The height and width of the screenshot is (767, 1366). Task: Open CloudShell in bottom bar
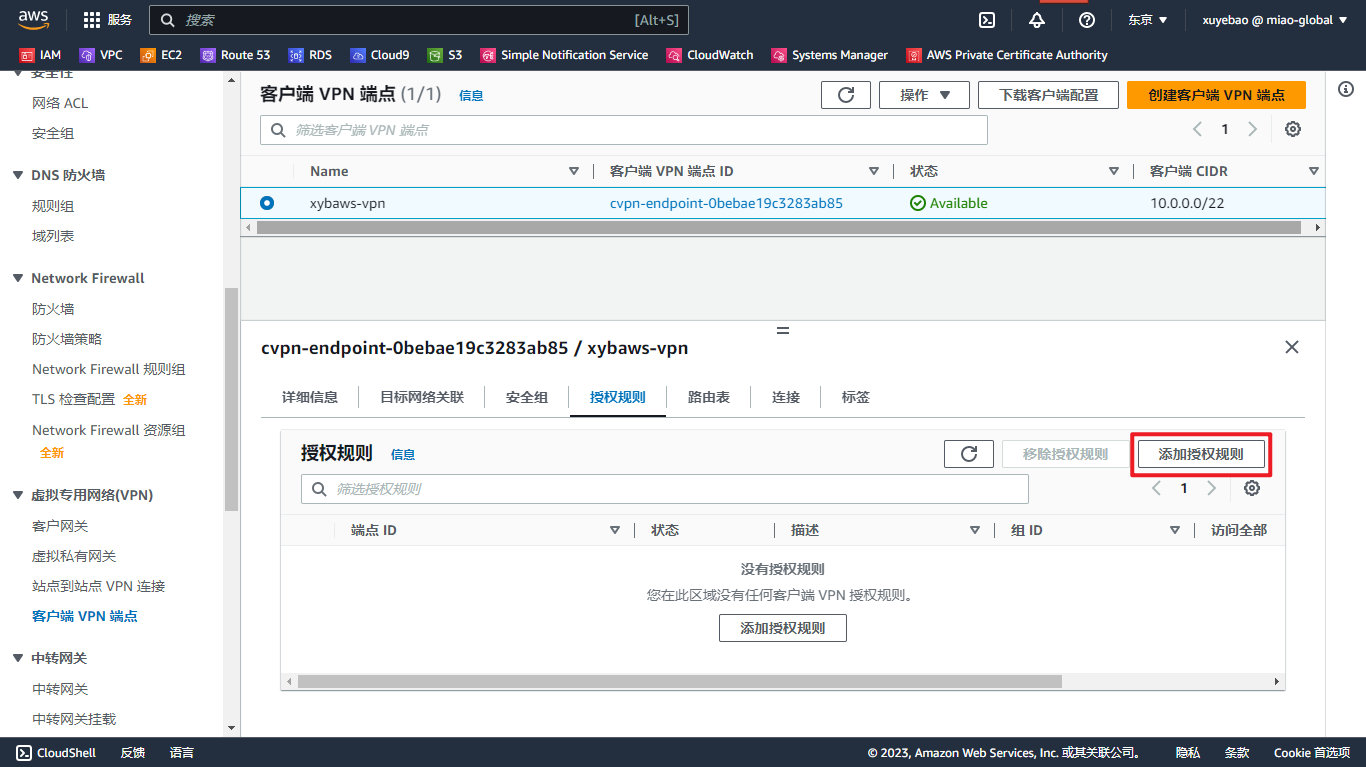(56, 752)
